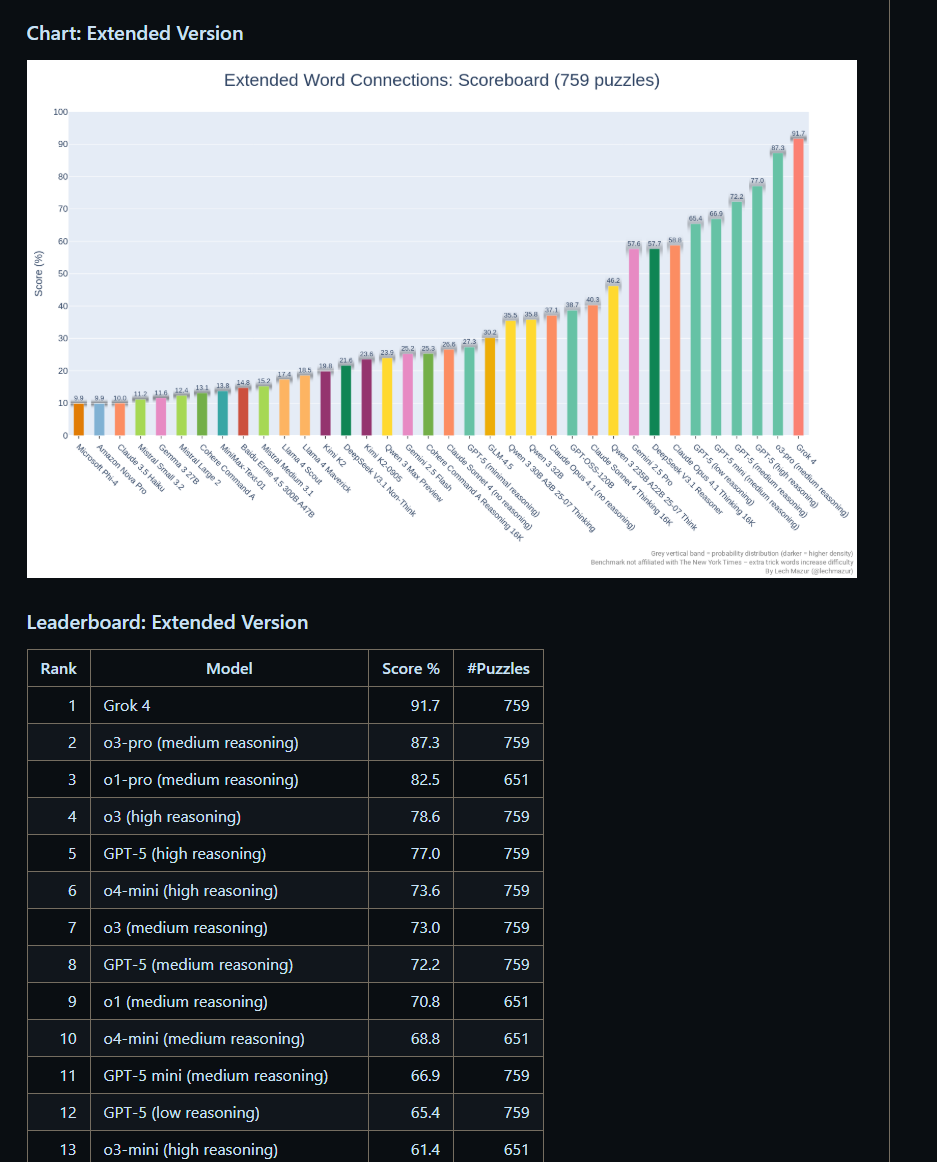Select the "o1-pro (medium reasoning)" table cell
Image resolution: width=937 pixels, height=1162 pixels.
[x=229, y=780]
